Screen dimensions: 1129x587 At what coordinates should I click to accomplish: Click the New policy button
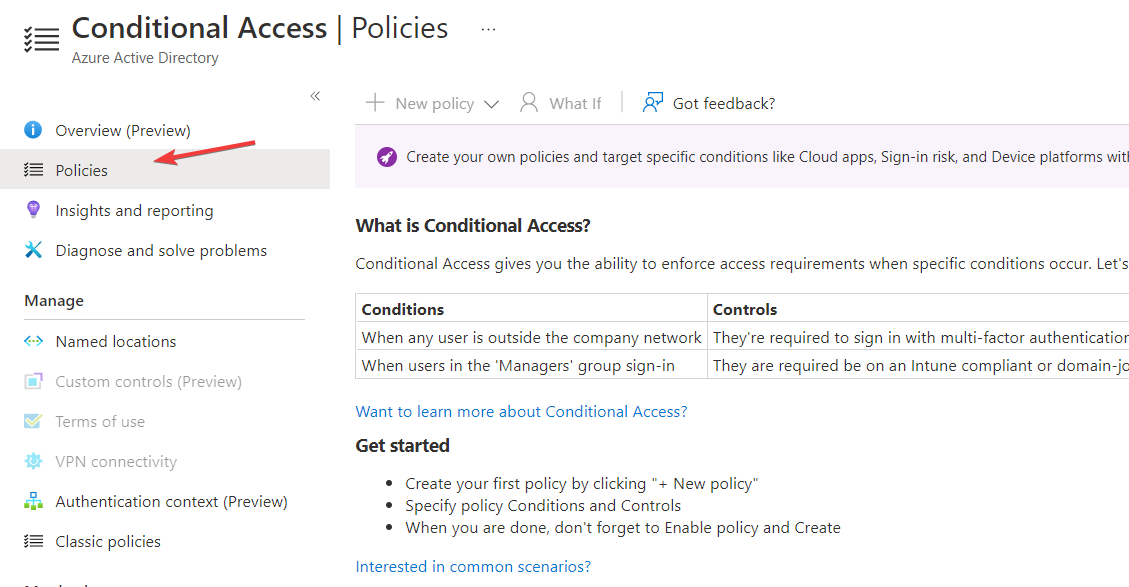[x=420, y=103]
